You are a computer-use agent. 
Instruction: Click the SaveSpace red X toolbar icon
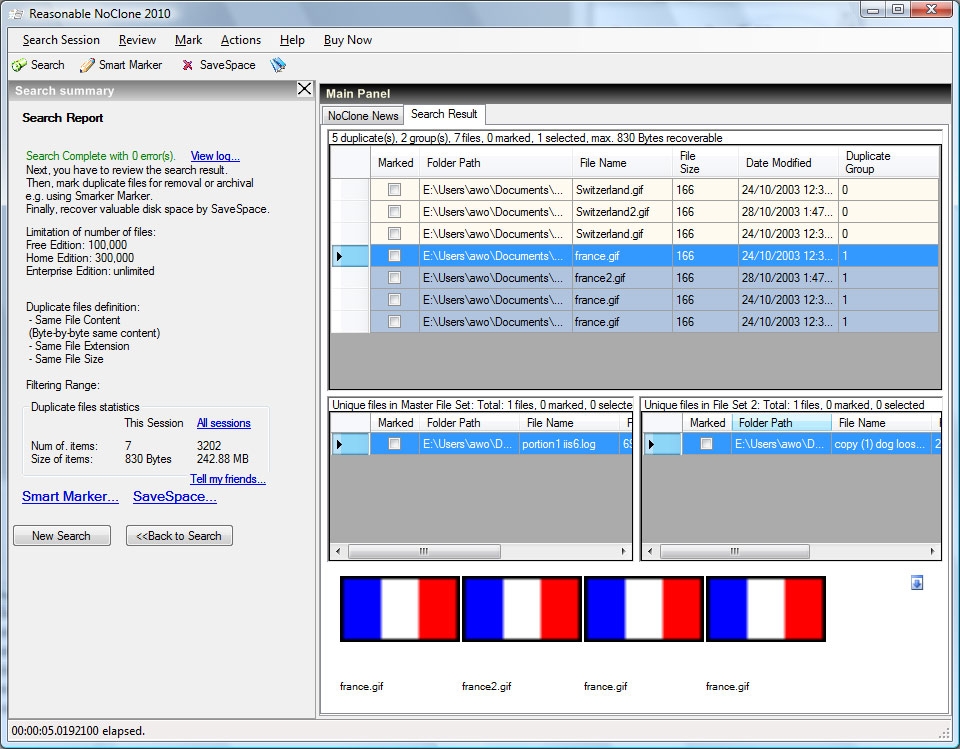(187, 65)
